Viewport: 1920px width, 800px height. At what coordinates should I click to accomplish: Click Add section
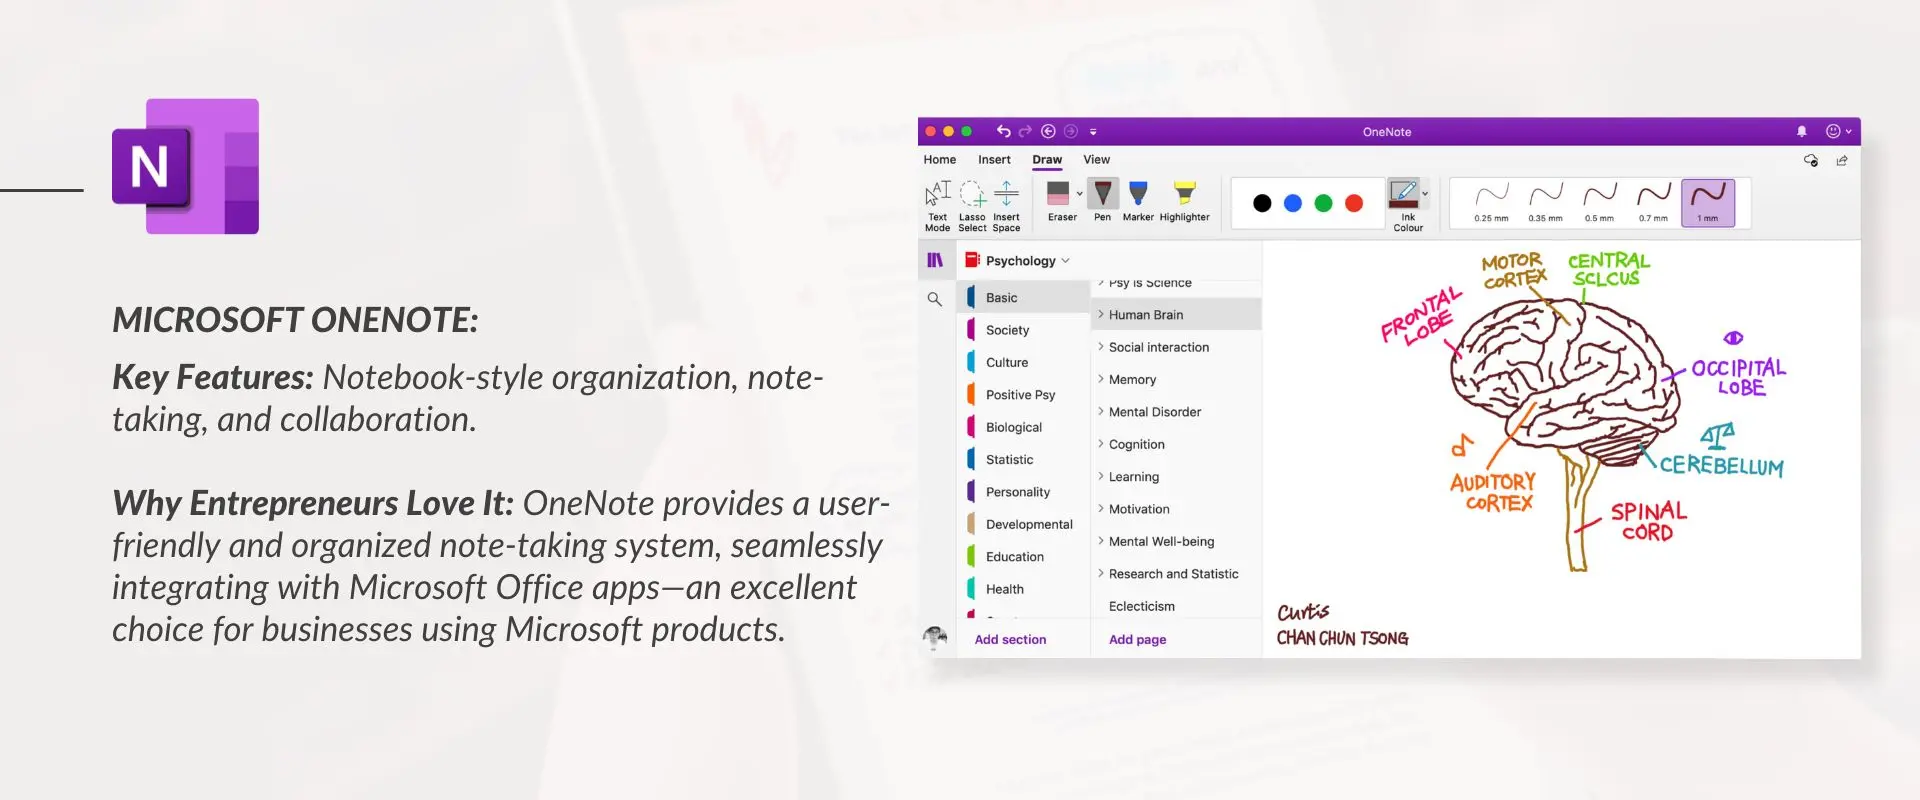pyautogui.click(x=1010, y=640)
